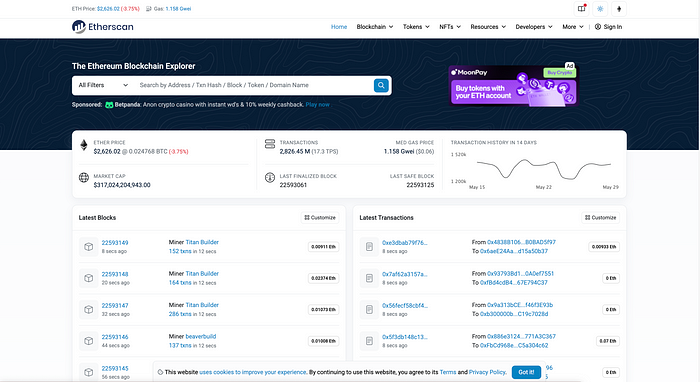Image resolution: width=700 pixels, height=382 pixels.
Task: Expand the Tokens menu
Action: point(416,27)
